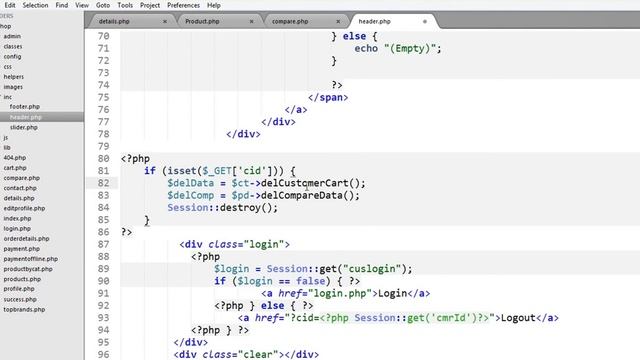
Task: Expand the classes folder
Action: pos(13,47)
